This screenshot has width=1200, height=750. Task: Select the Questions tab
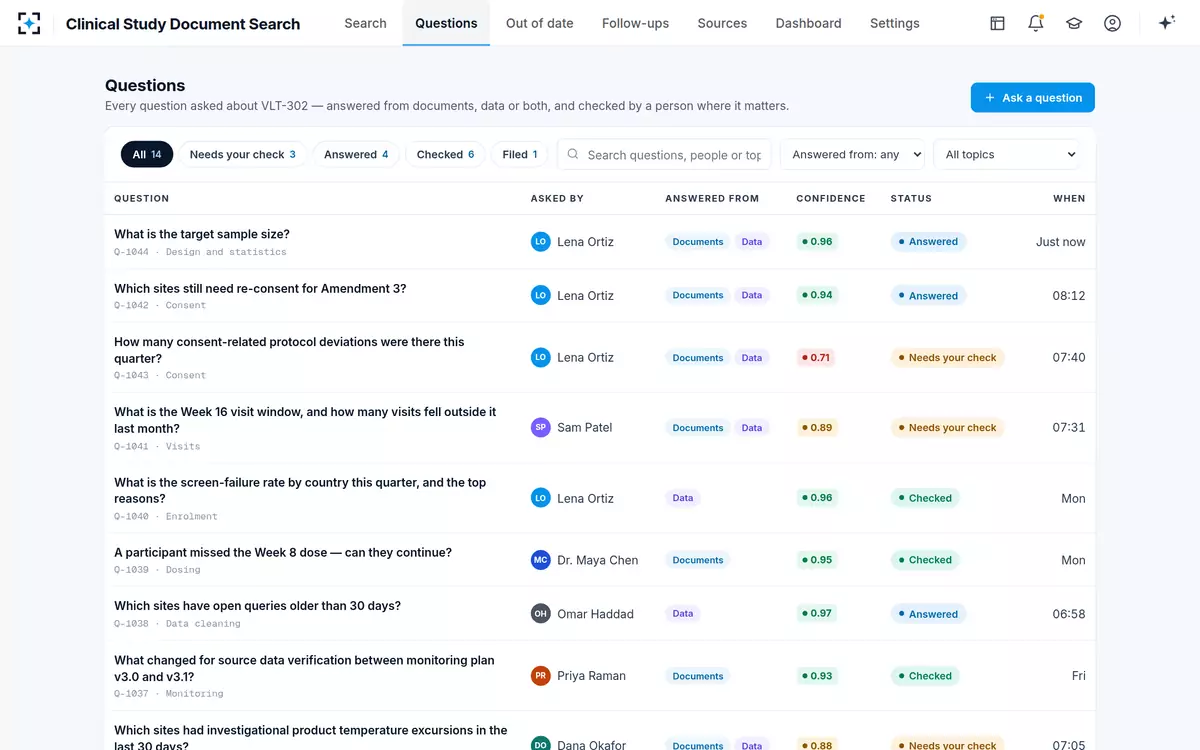(446, 23)
